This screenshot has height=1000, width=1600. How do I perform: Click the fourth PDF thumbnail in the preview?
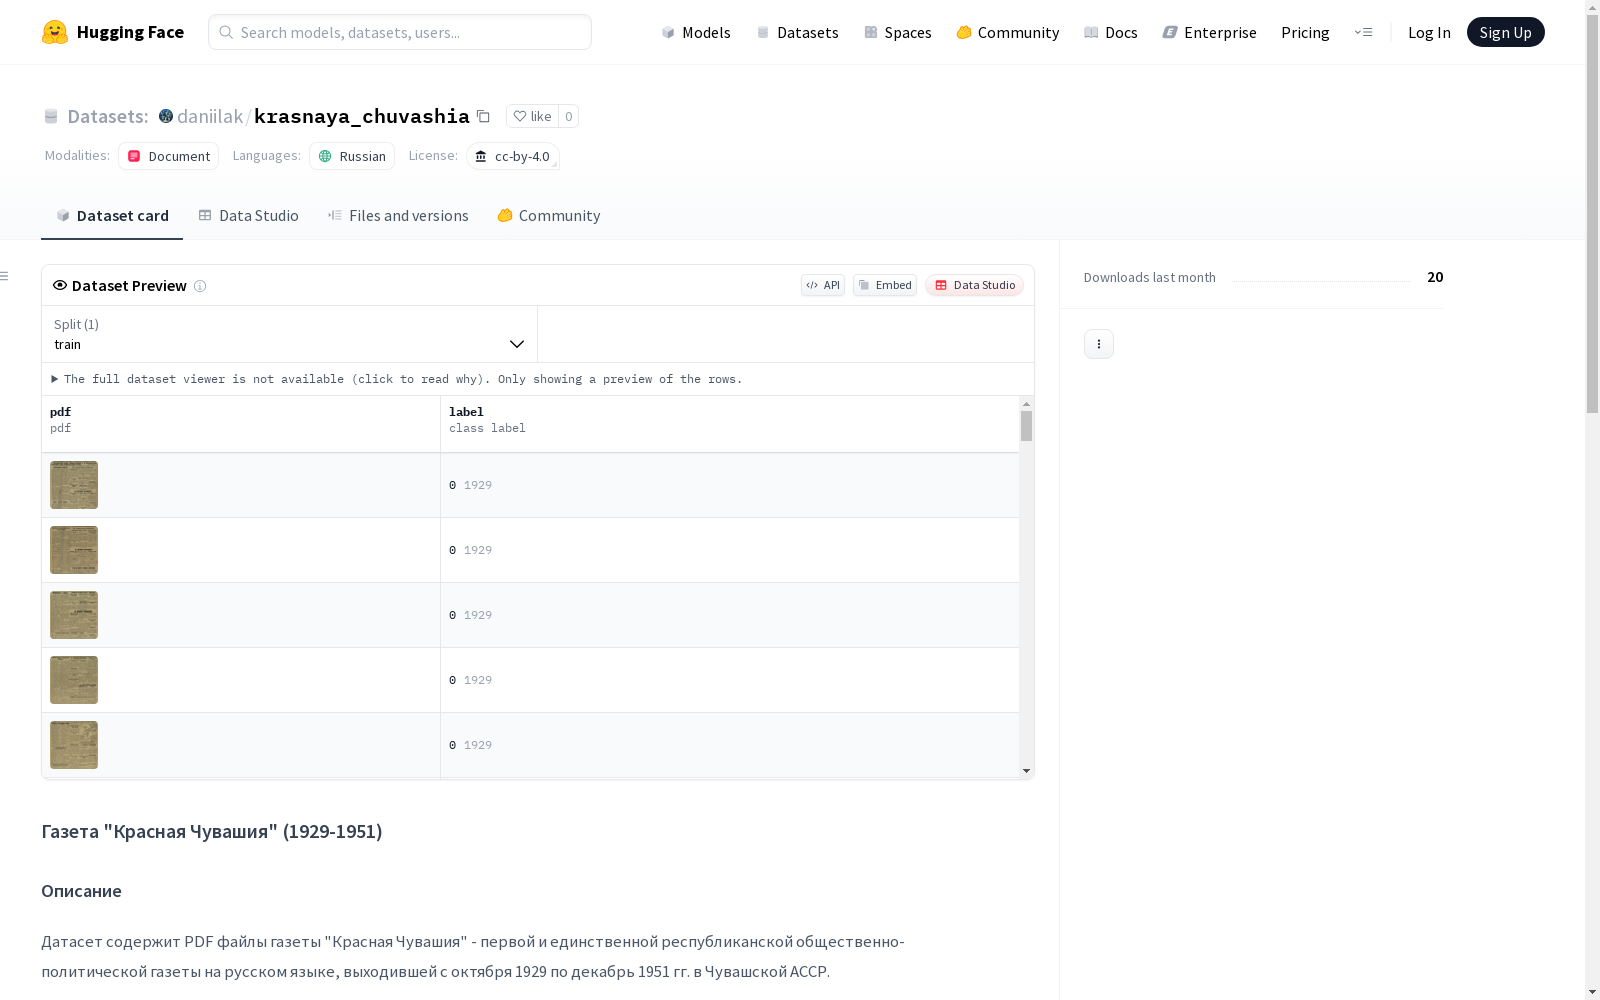click(74, 680)
